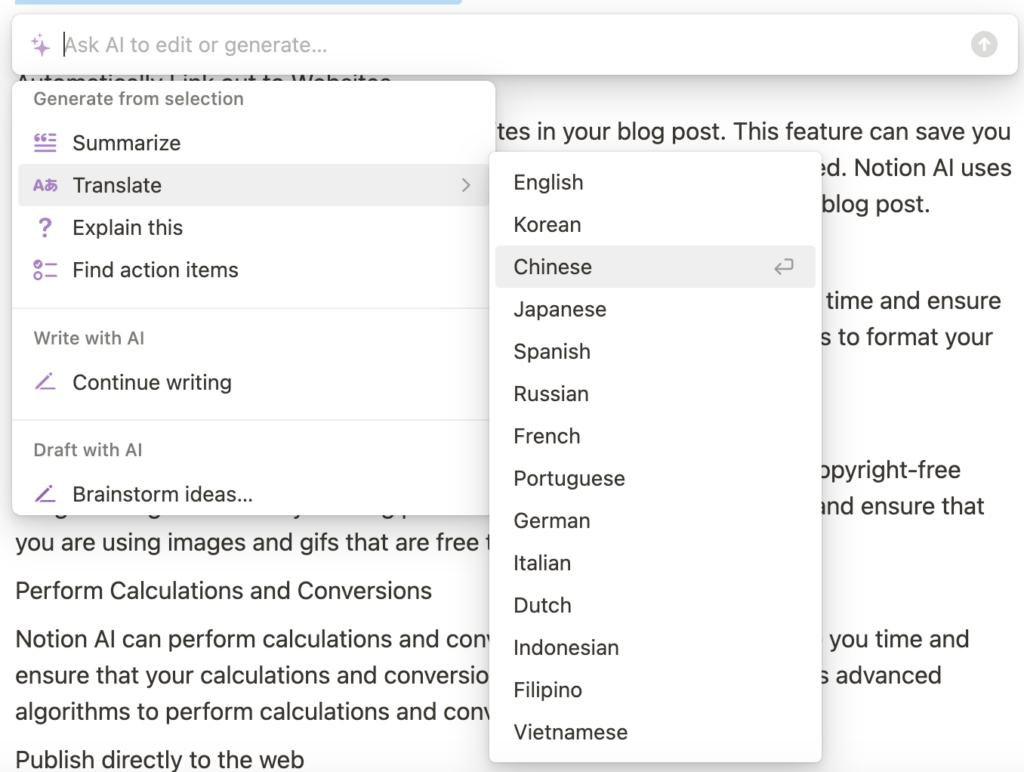Click the Translate language icon
1024x772 pixels.
[45, 185]
